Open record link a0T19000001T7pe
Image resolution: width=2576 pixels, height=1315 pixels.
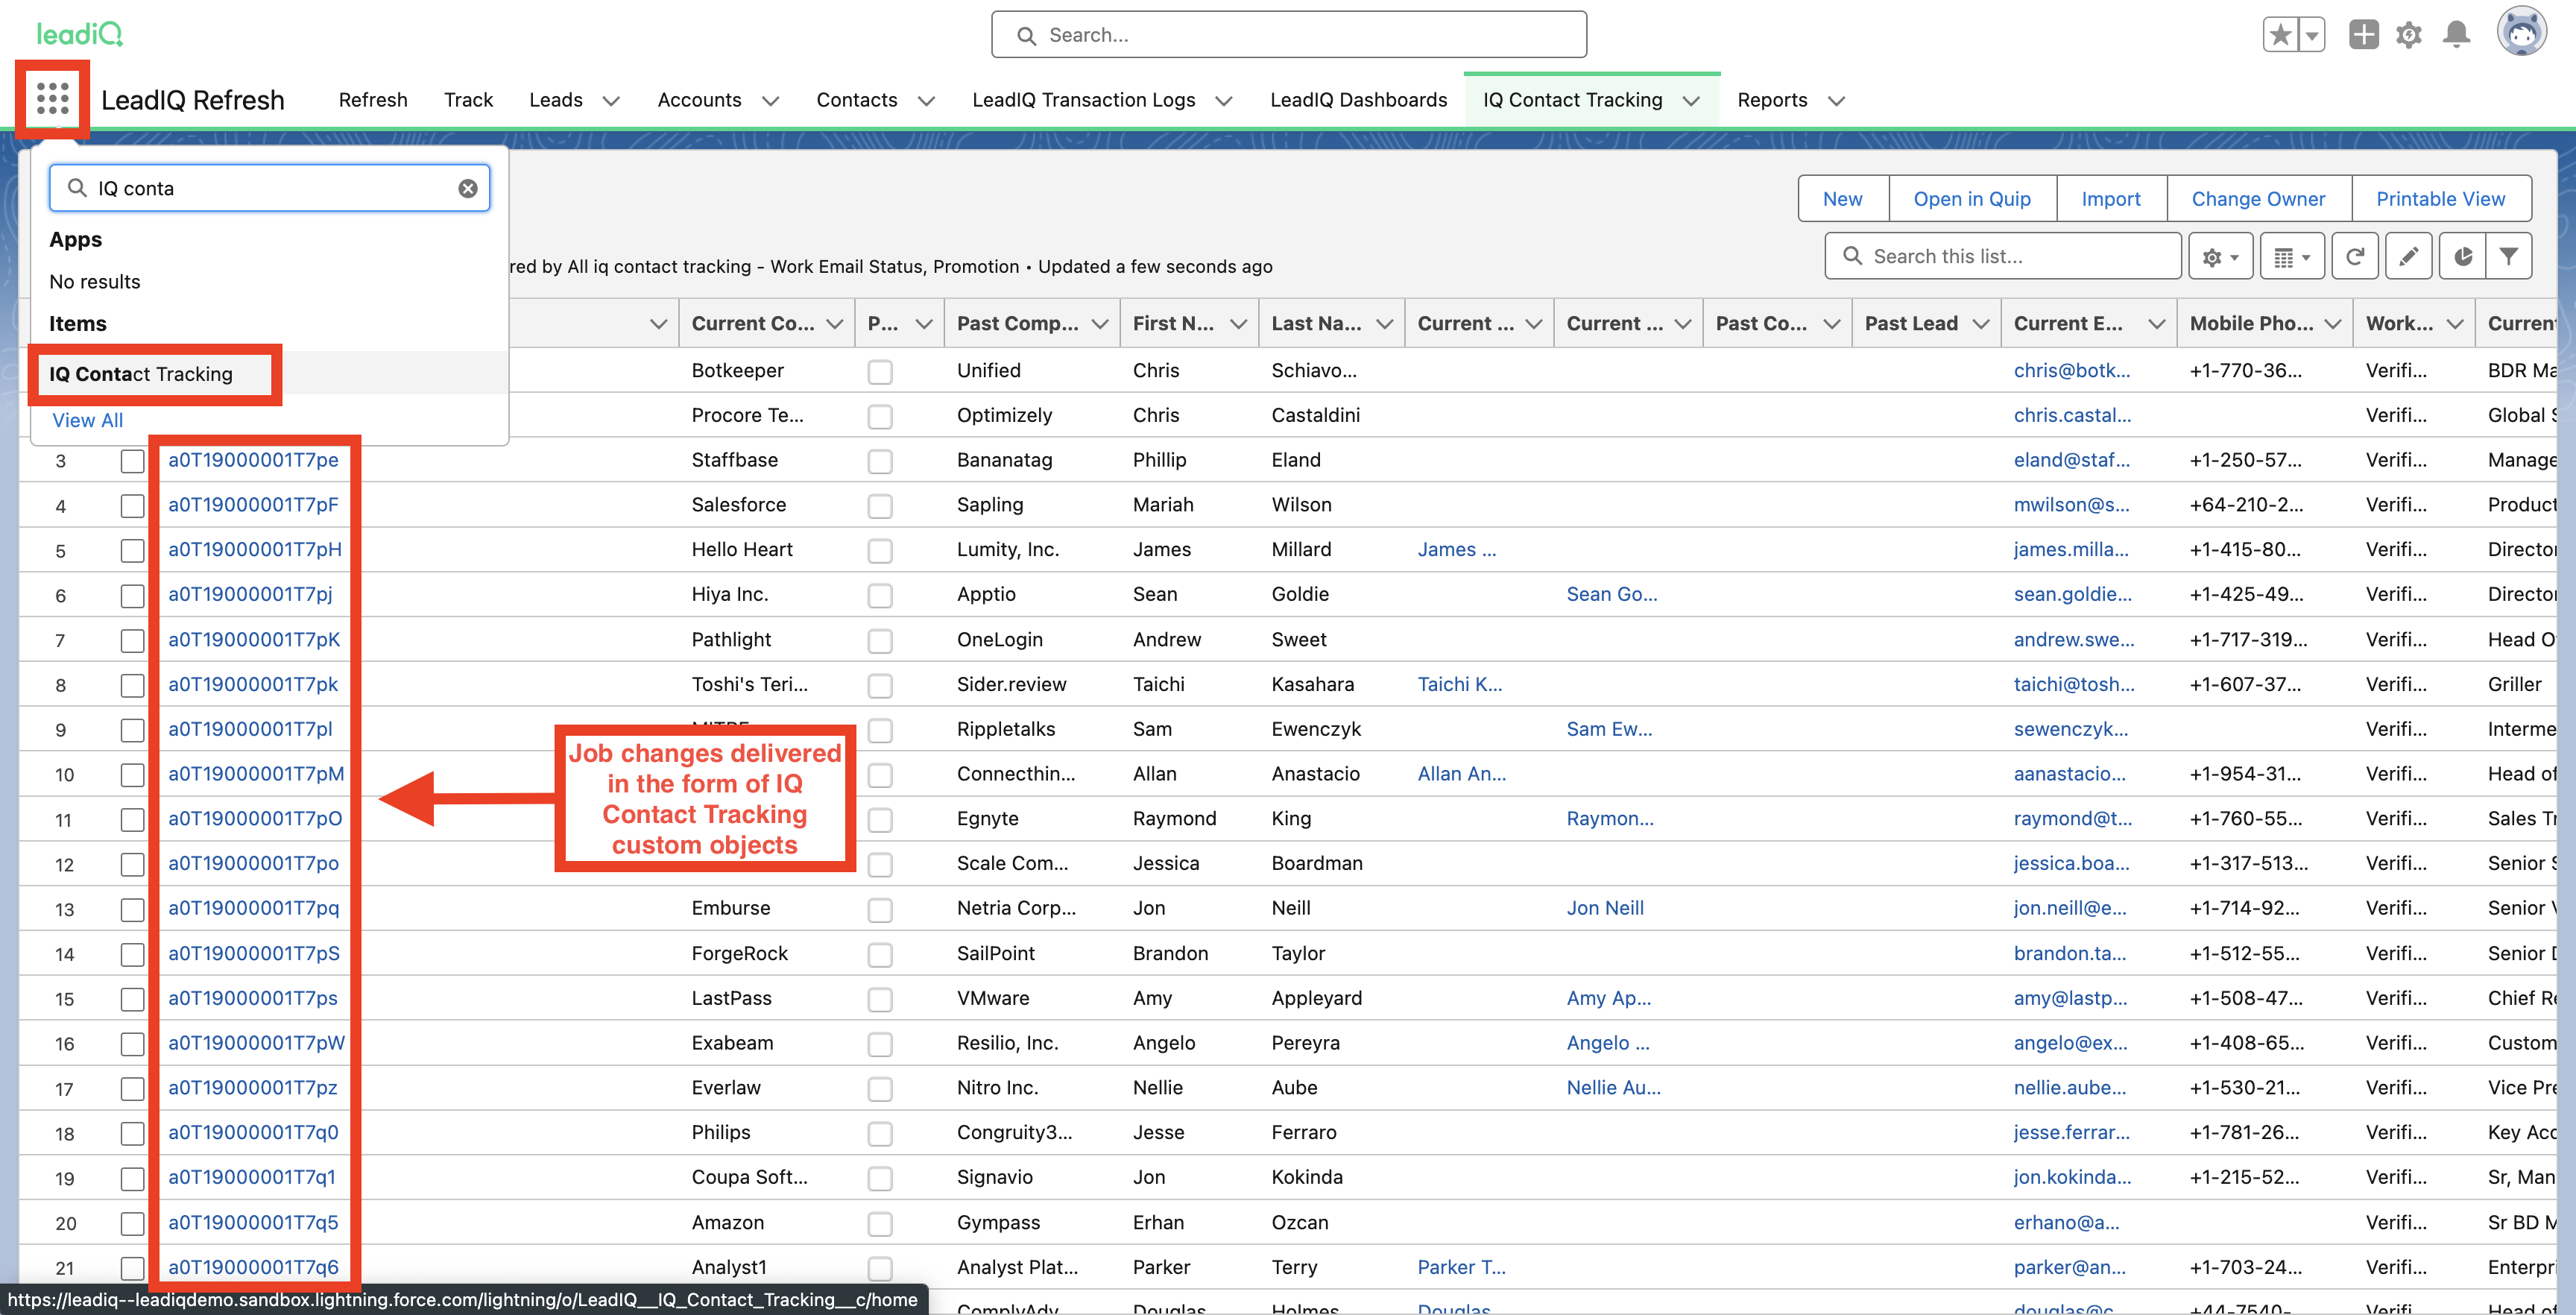(253, 461)
